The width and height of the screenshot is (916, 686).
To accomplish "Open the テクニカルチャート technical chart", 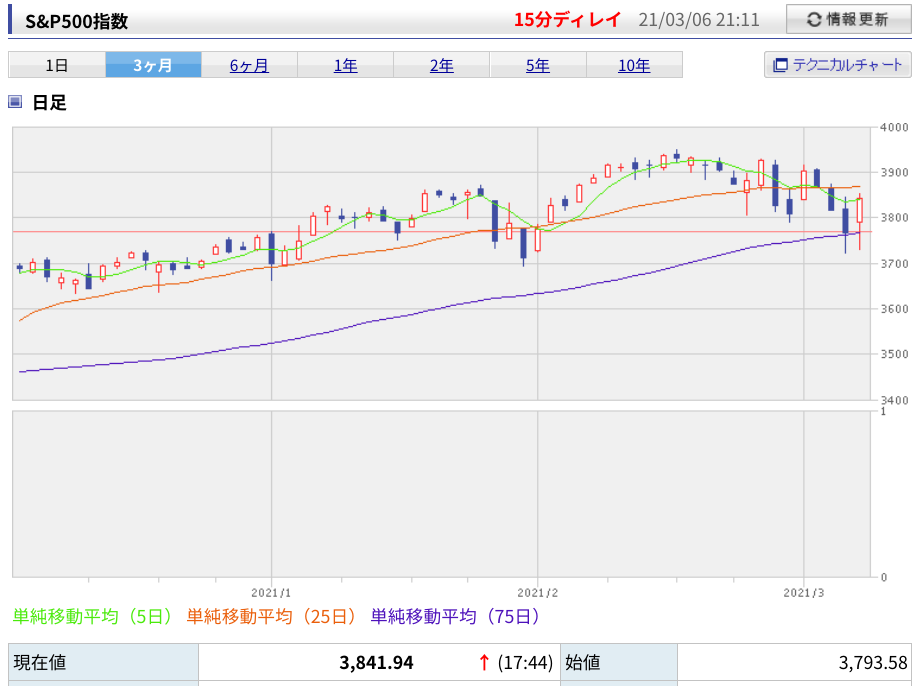I will click(838, 64).
